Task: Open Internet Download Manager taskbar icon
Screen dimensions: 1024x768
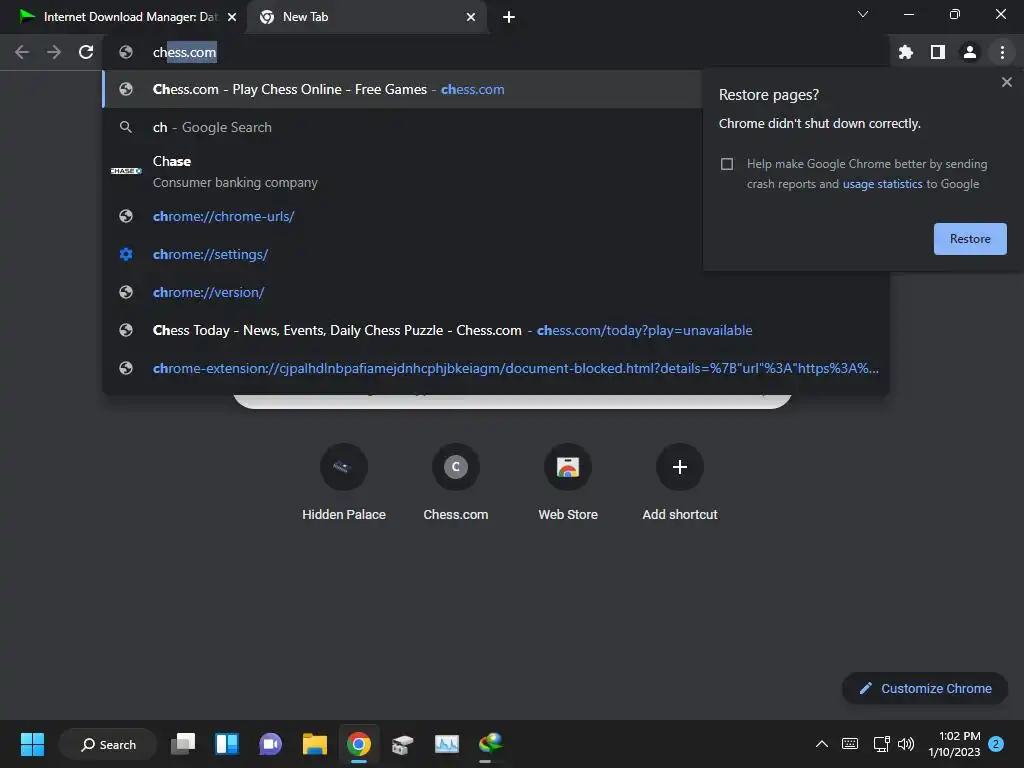Action: point(490,744)
